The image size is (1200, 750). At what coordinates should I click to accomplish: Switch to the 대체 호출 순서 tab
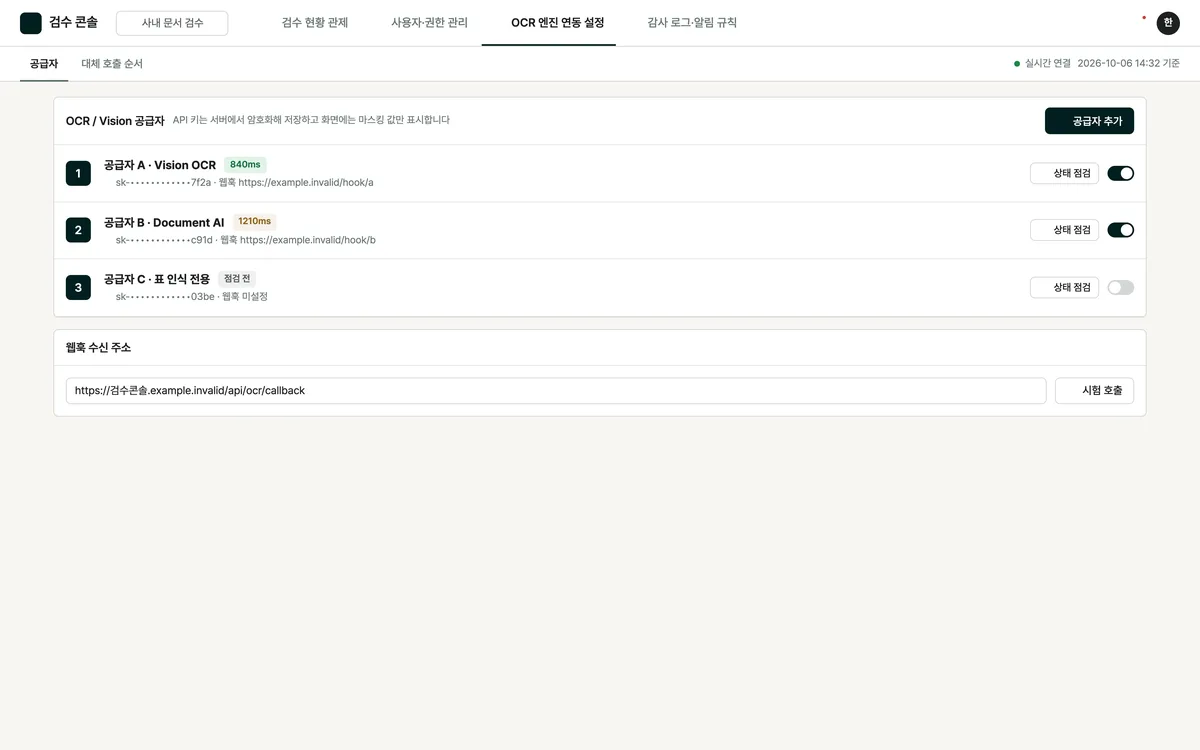(x=112, y=63)
